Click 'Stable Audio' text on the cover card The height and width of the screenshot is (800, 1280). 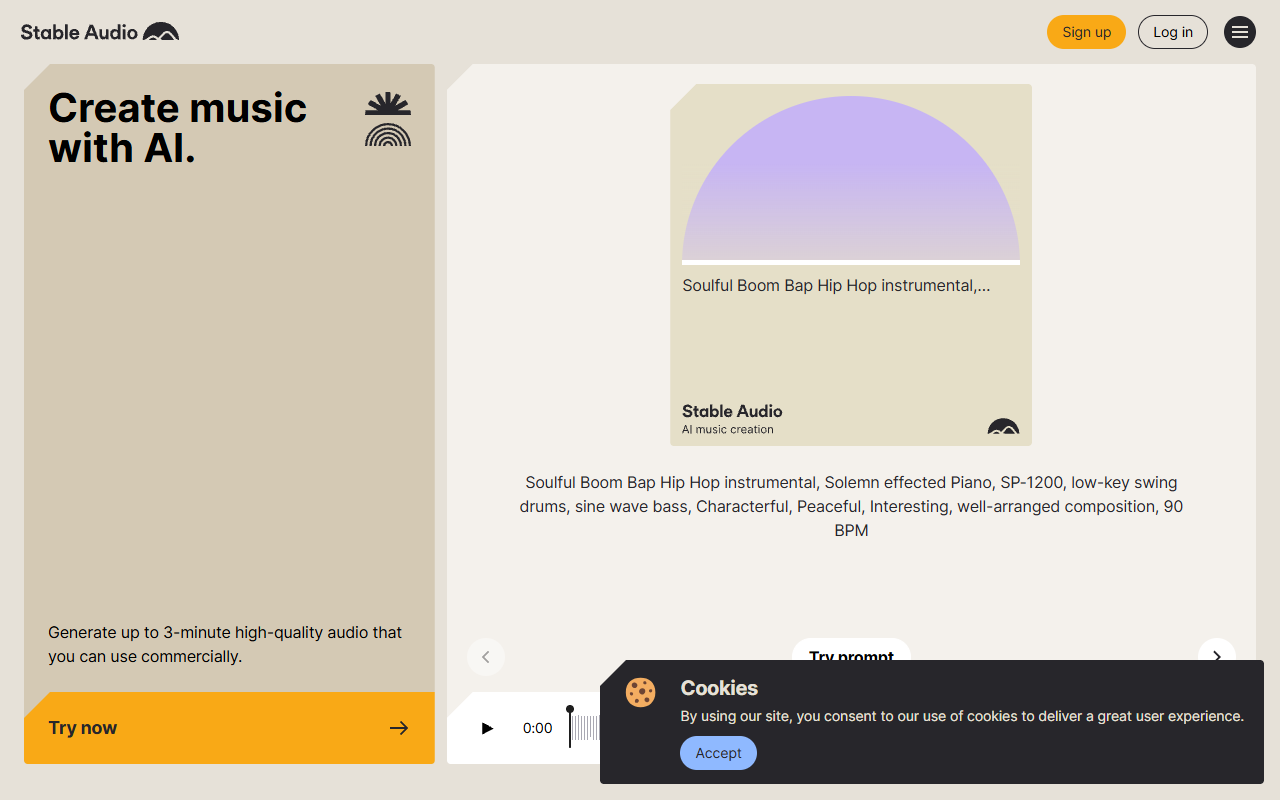pyautogui.click(x=732, y=411)
